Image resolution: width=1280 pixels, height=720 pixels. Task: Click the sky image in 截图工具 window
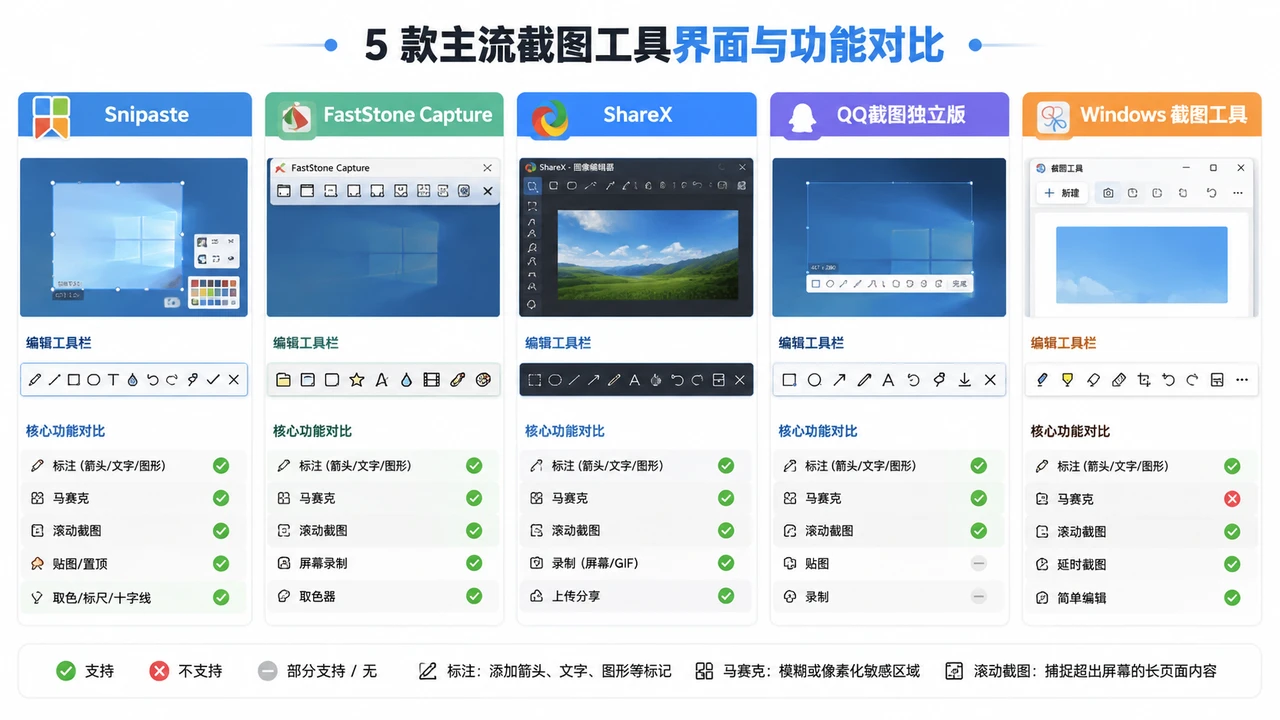pos(1141,265)
